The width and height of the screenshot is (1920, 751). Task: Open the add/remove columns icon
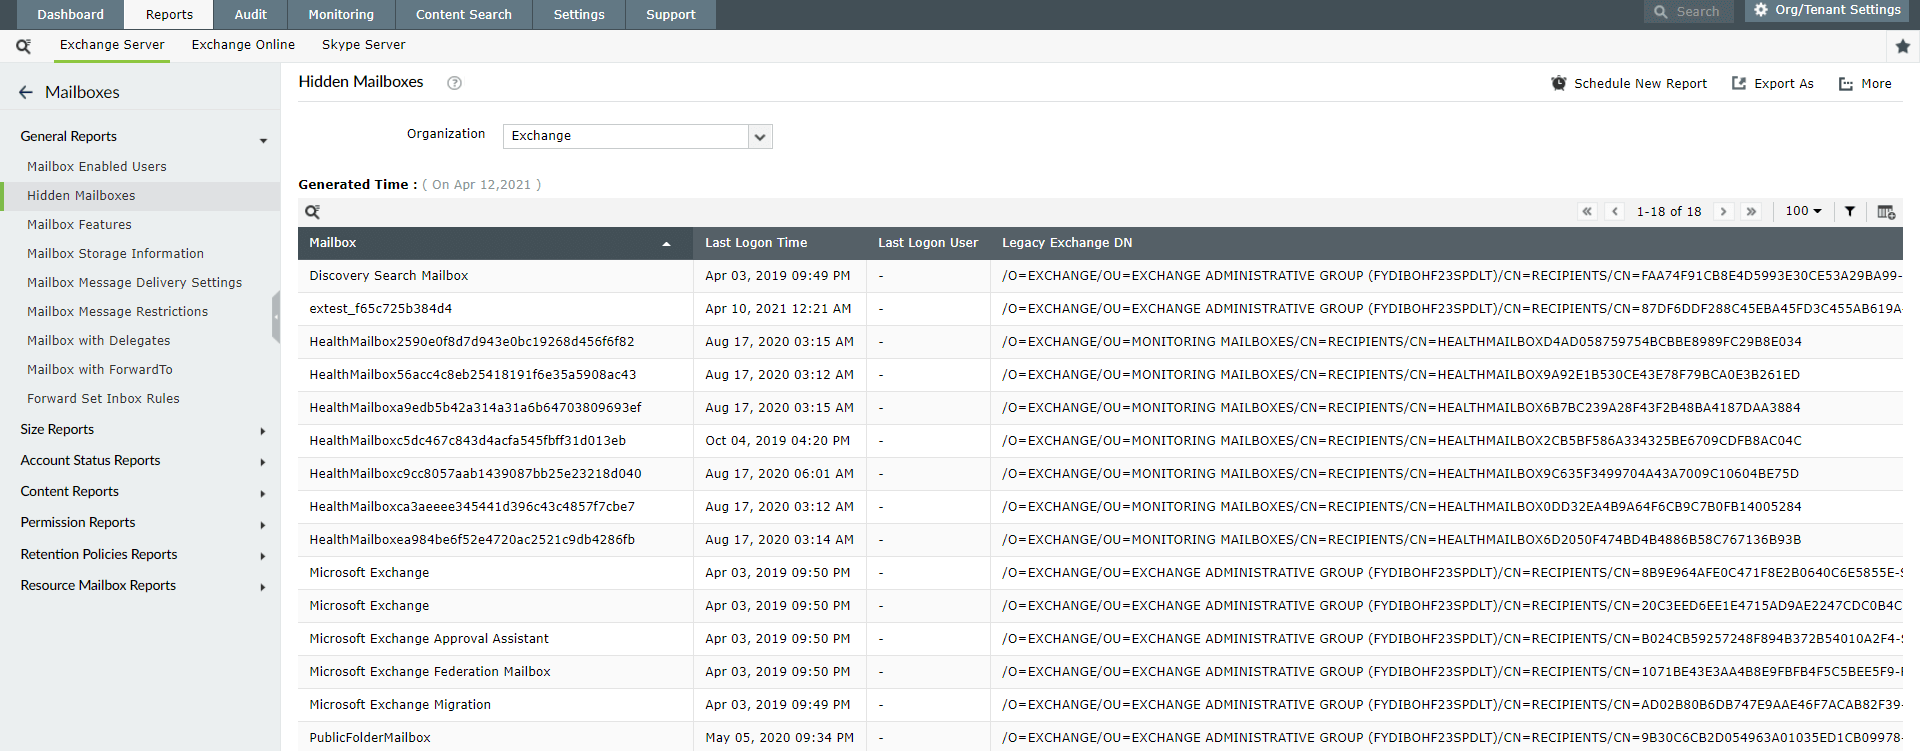tap(1886, 212)
